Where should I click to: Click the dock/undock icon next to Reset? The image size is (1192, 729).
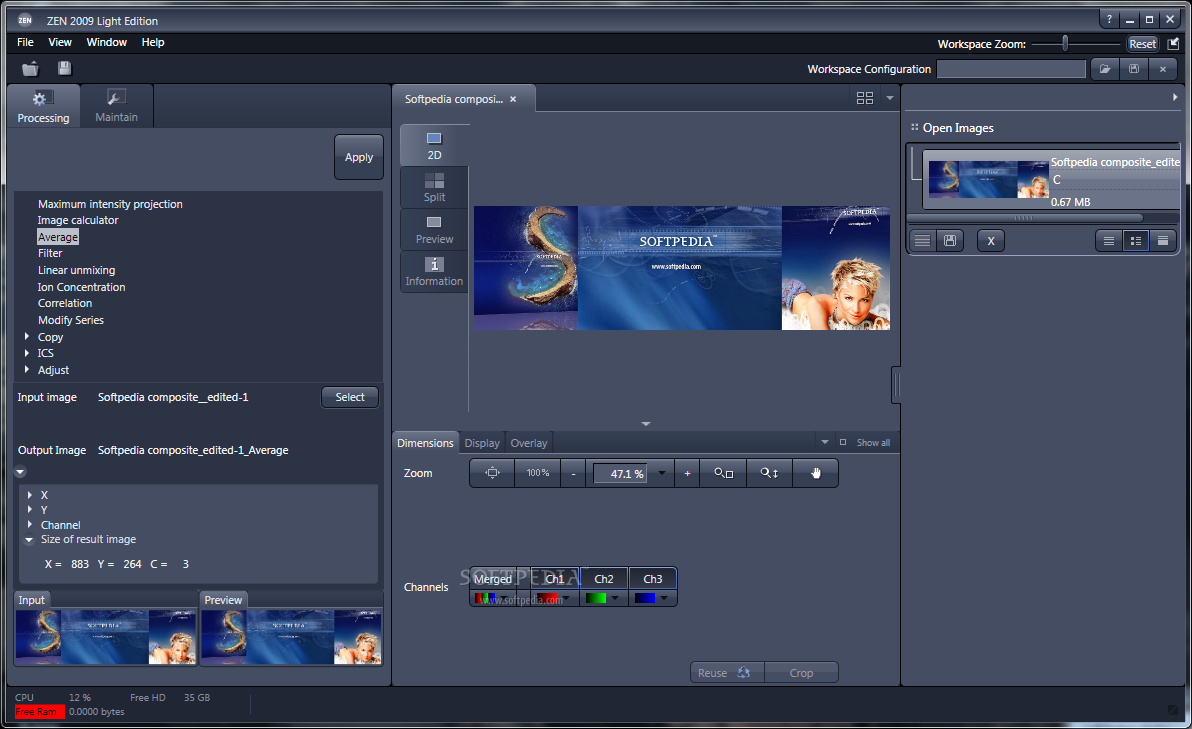1173,43
